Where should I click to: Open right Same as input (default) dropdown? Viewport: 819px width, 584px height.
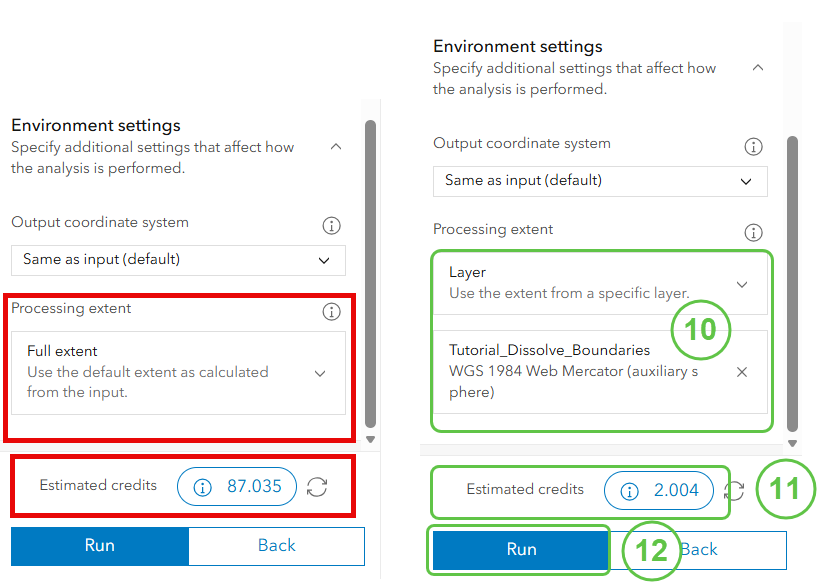pyautogui.click(x=600, y=181)
